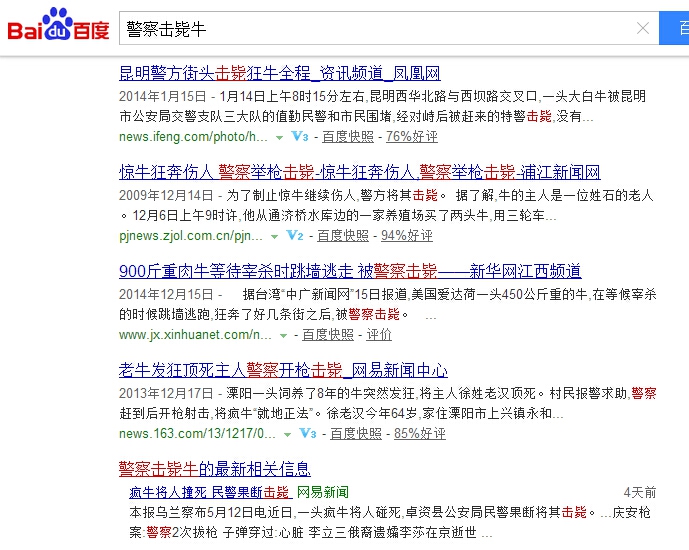The width and height of the screenshot is (689, 550).
Task: Click the date 2009年12月14日 in second result
Action: [x=166, y=195]
